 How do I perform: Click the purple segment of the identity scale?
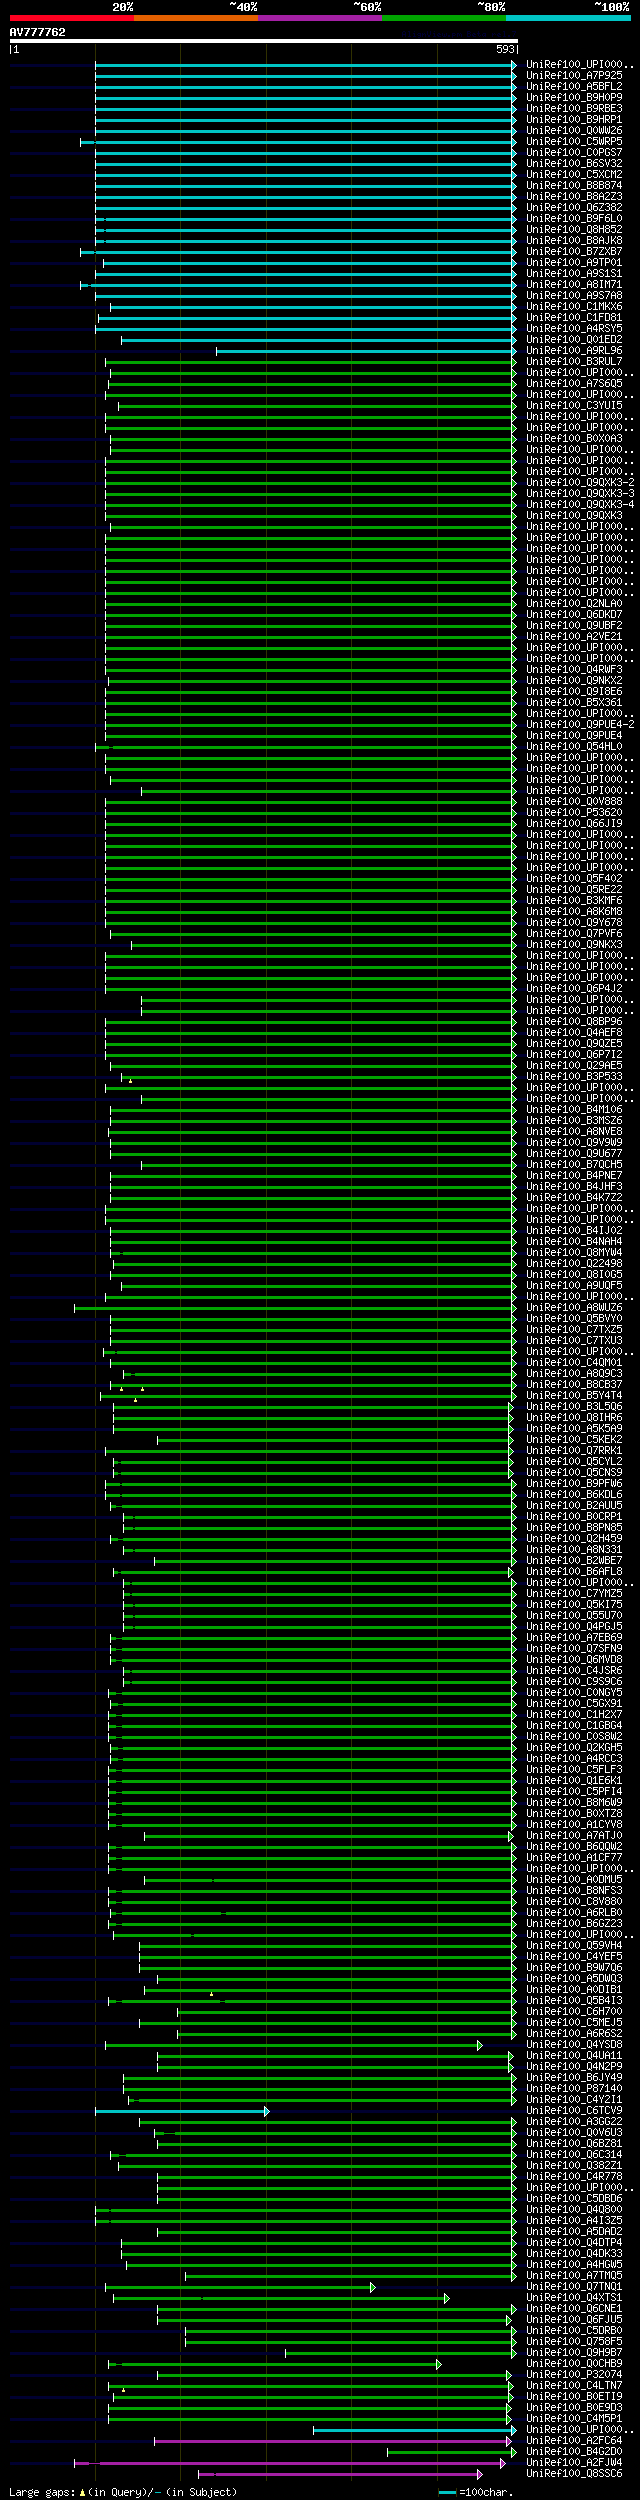(319, 18)
